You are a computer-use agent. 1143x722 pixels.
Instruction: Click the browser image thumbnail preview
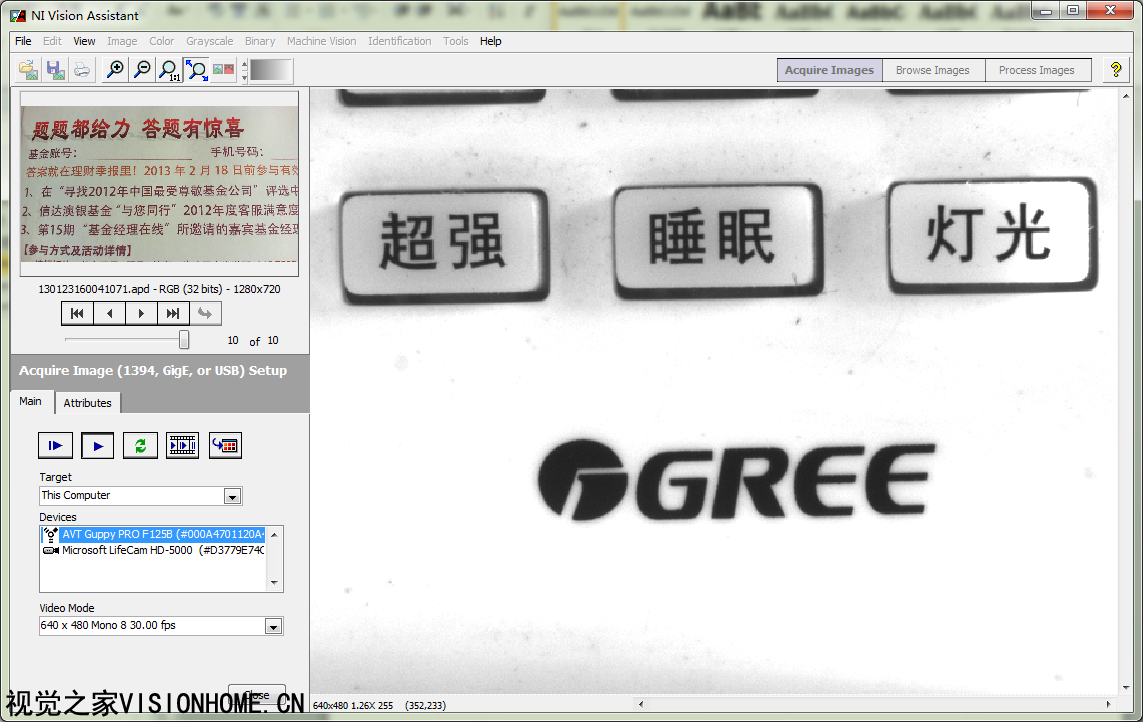(x=160, y=184)
